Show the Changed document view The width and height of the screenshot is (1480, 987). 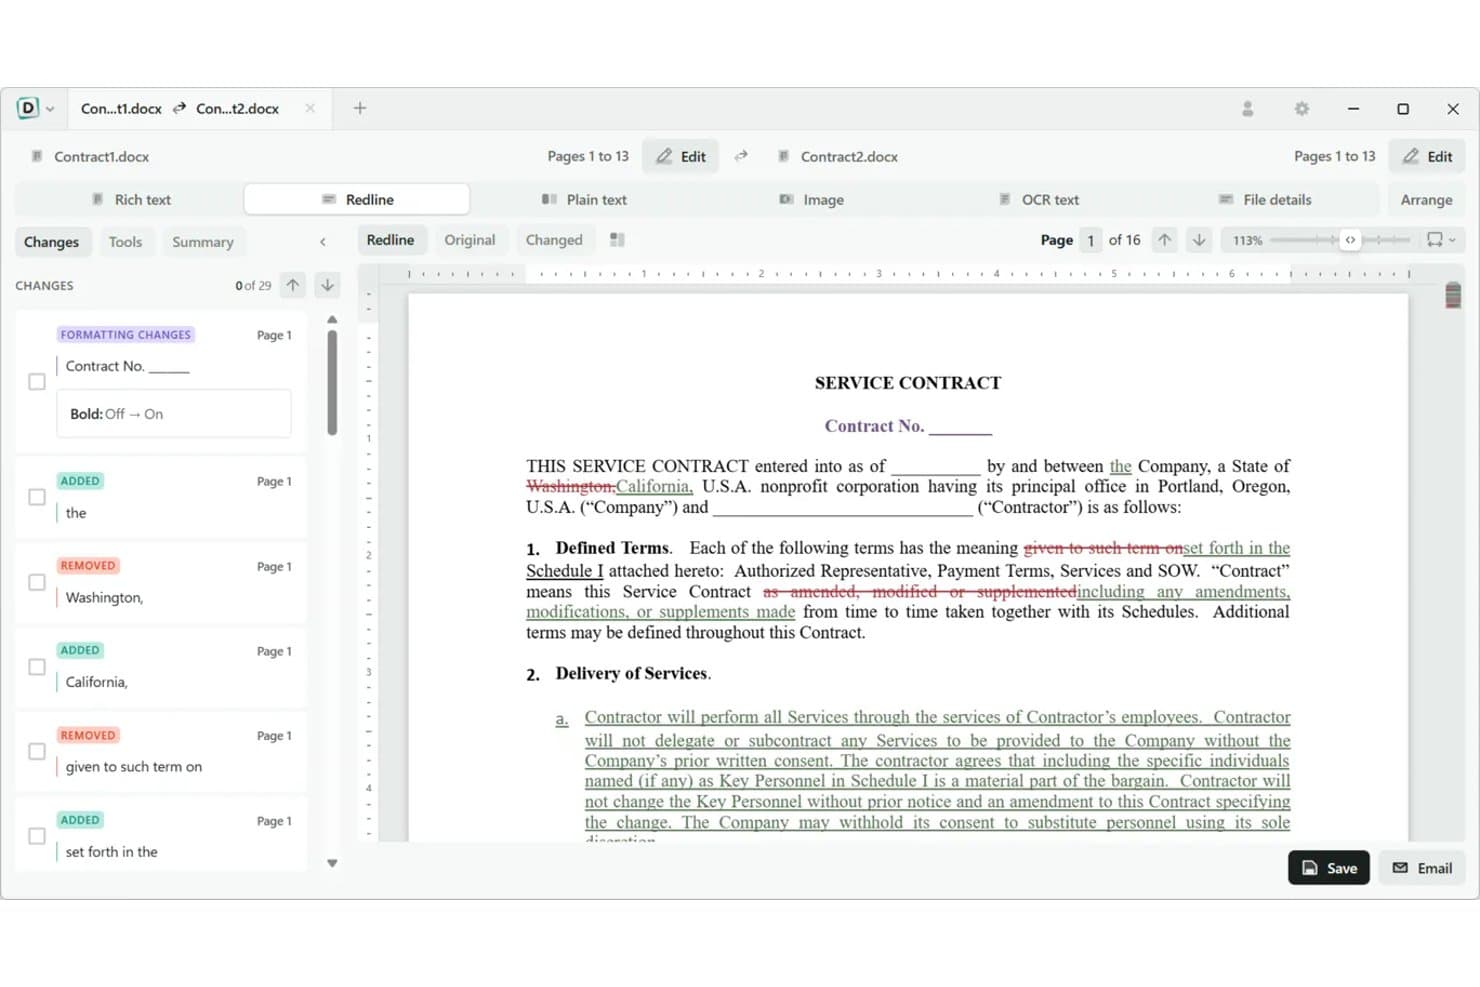click(554, 240)
